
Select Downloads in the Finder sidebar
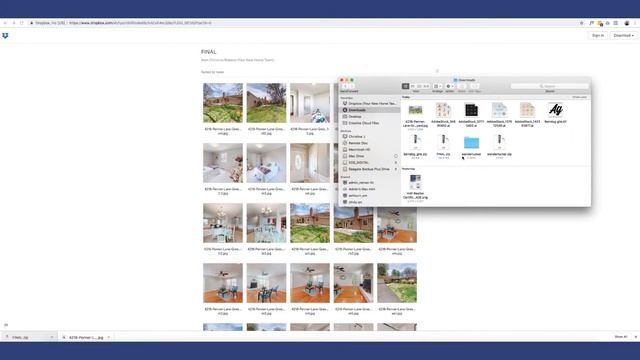pos(369,110)
